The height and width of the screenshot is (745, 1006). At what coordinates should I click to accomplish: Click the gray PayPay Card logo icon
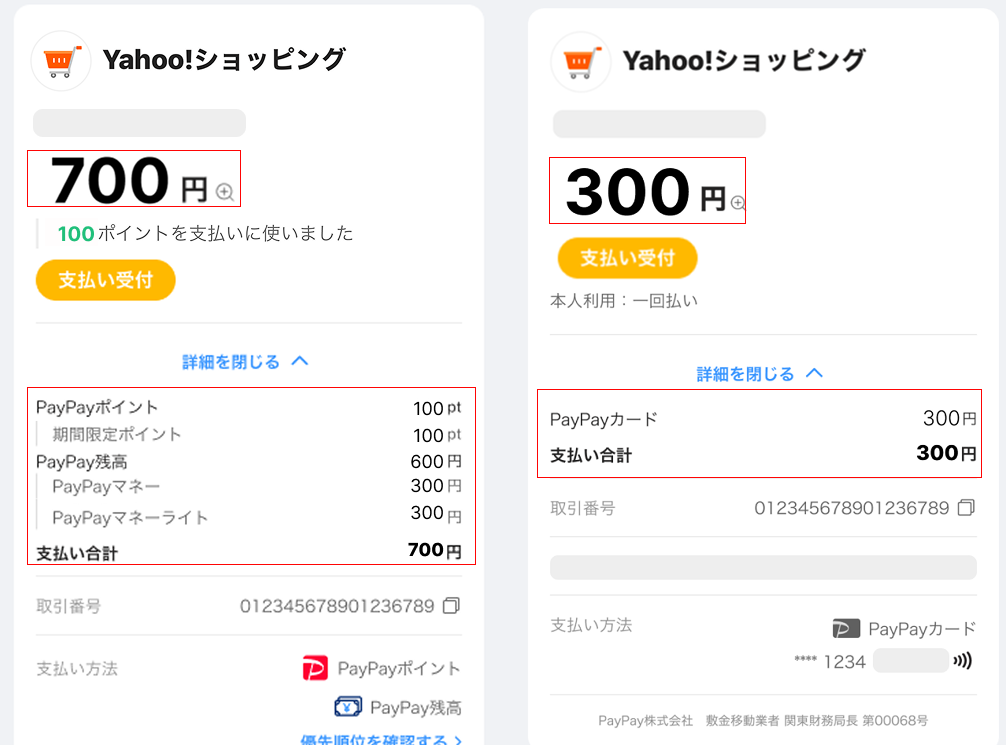pyautogui.click(x=846, y=629)
